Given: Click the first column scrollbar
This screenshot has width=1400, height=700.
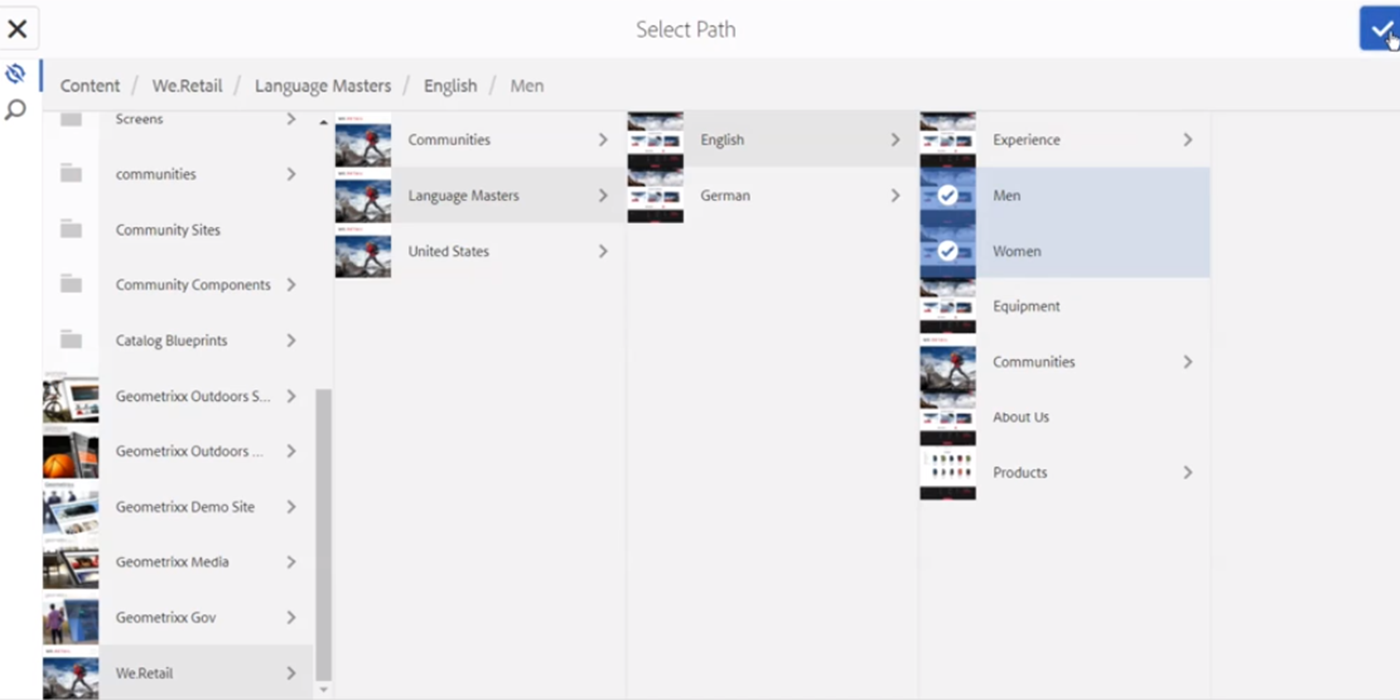Looking at the screenshot, I should (x=323, y=530).
